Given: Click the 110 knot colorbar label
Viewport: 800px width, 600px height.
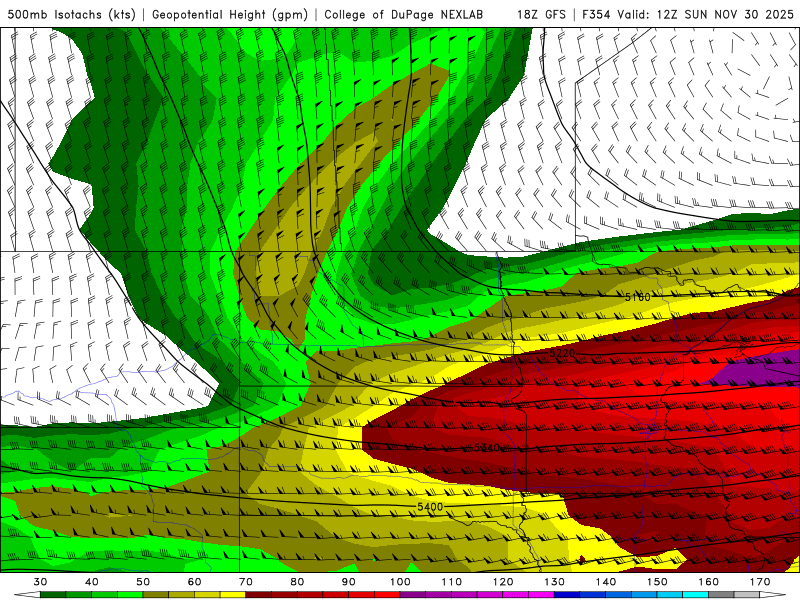Looking at the screenshot, I should [x=452, y=582].
